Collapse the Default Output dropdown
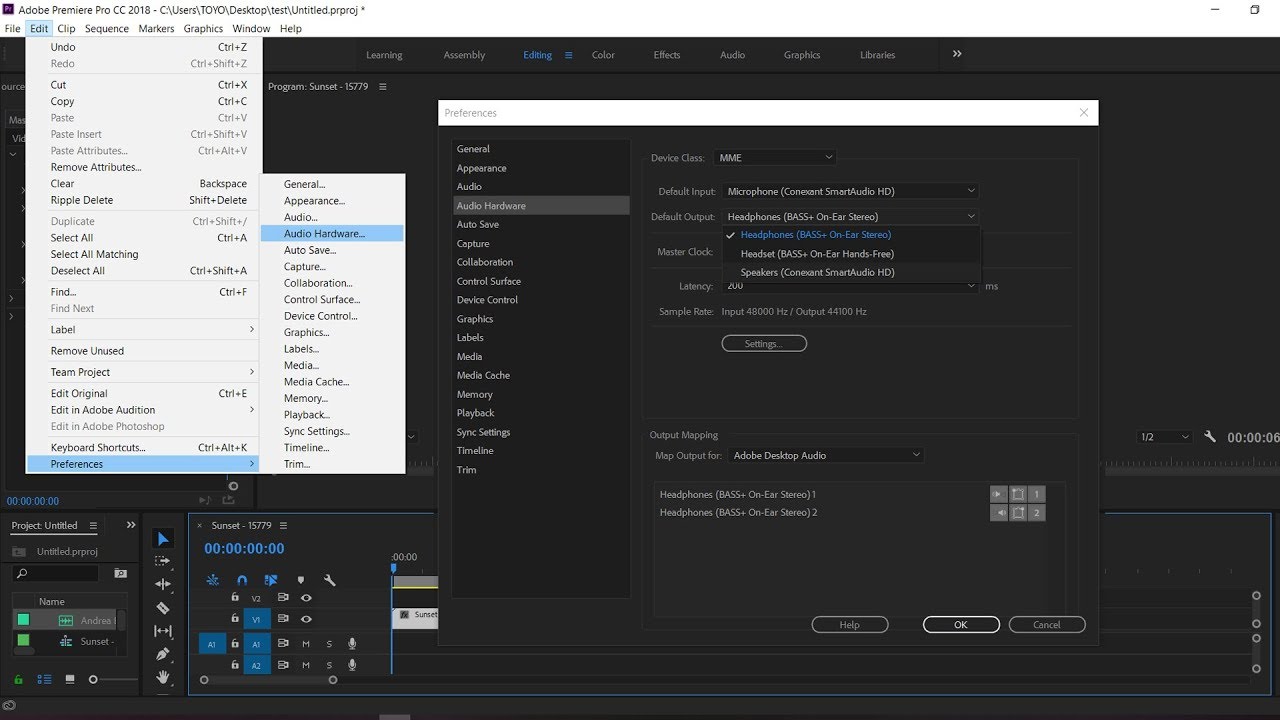The height and width of the screenshot is (720, 1280). 850,216
